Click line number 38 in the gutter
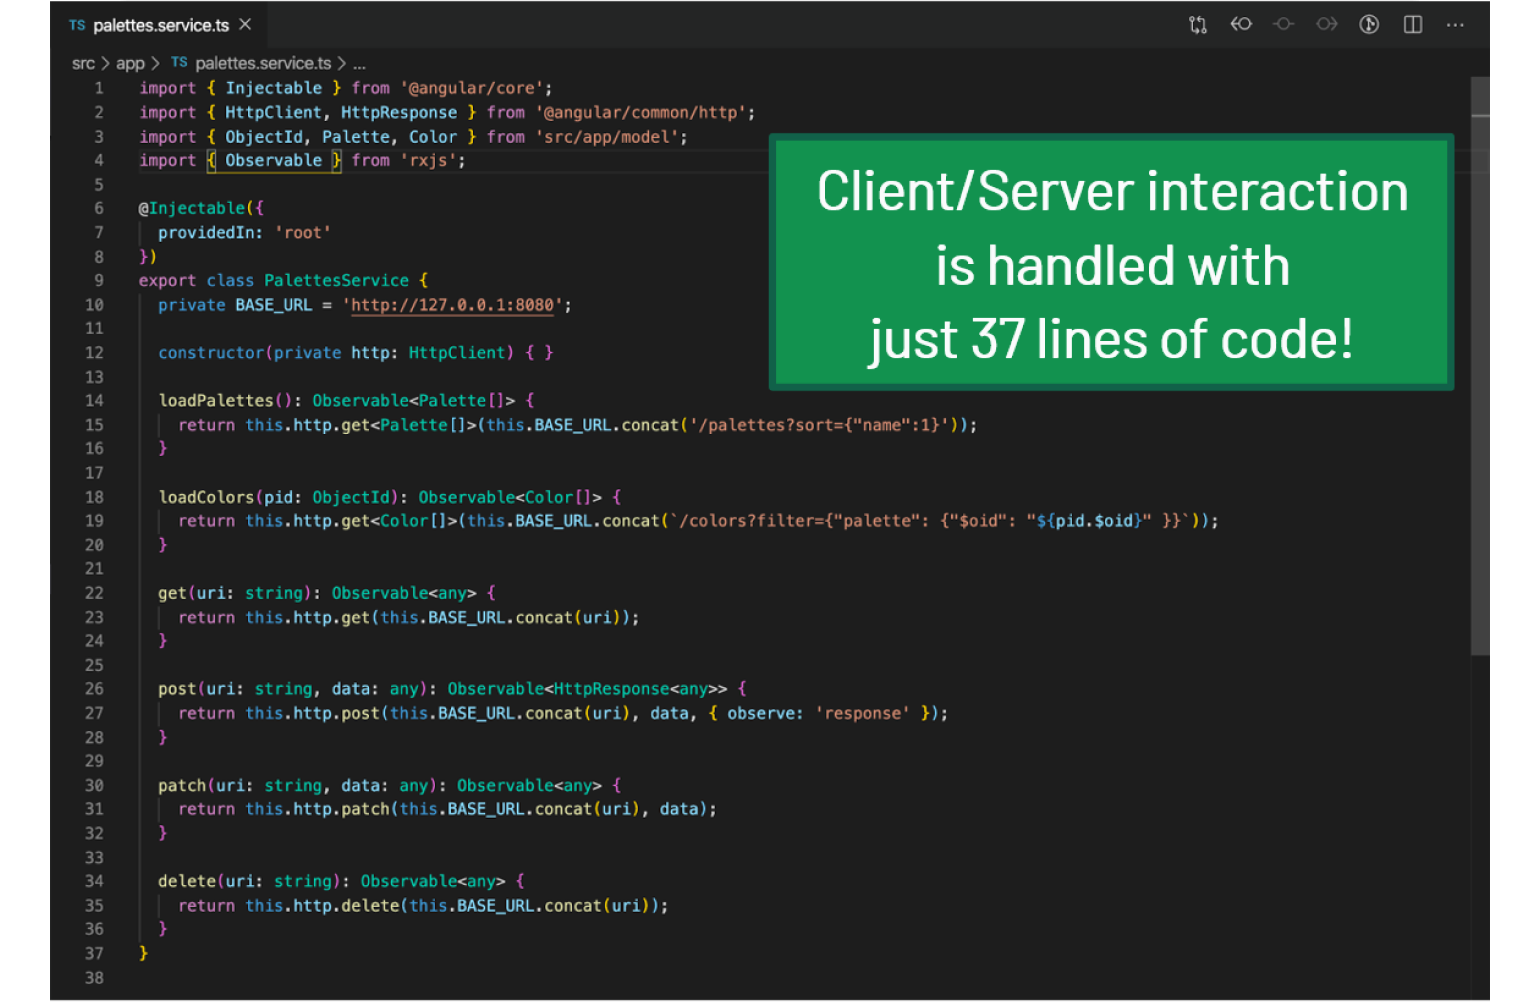 point(94,978)
